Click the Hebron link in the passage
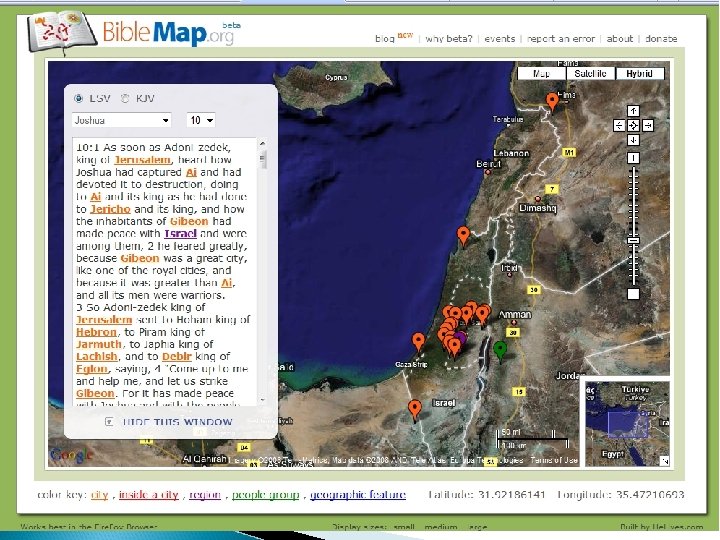The width and height of the screenshot is (720, 540). (x=96, y=332)
